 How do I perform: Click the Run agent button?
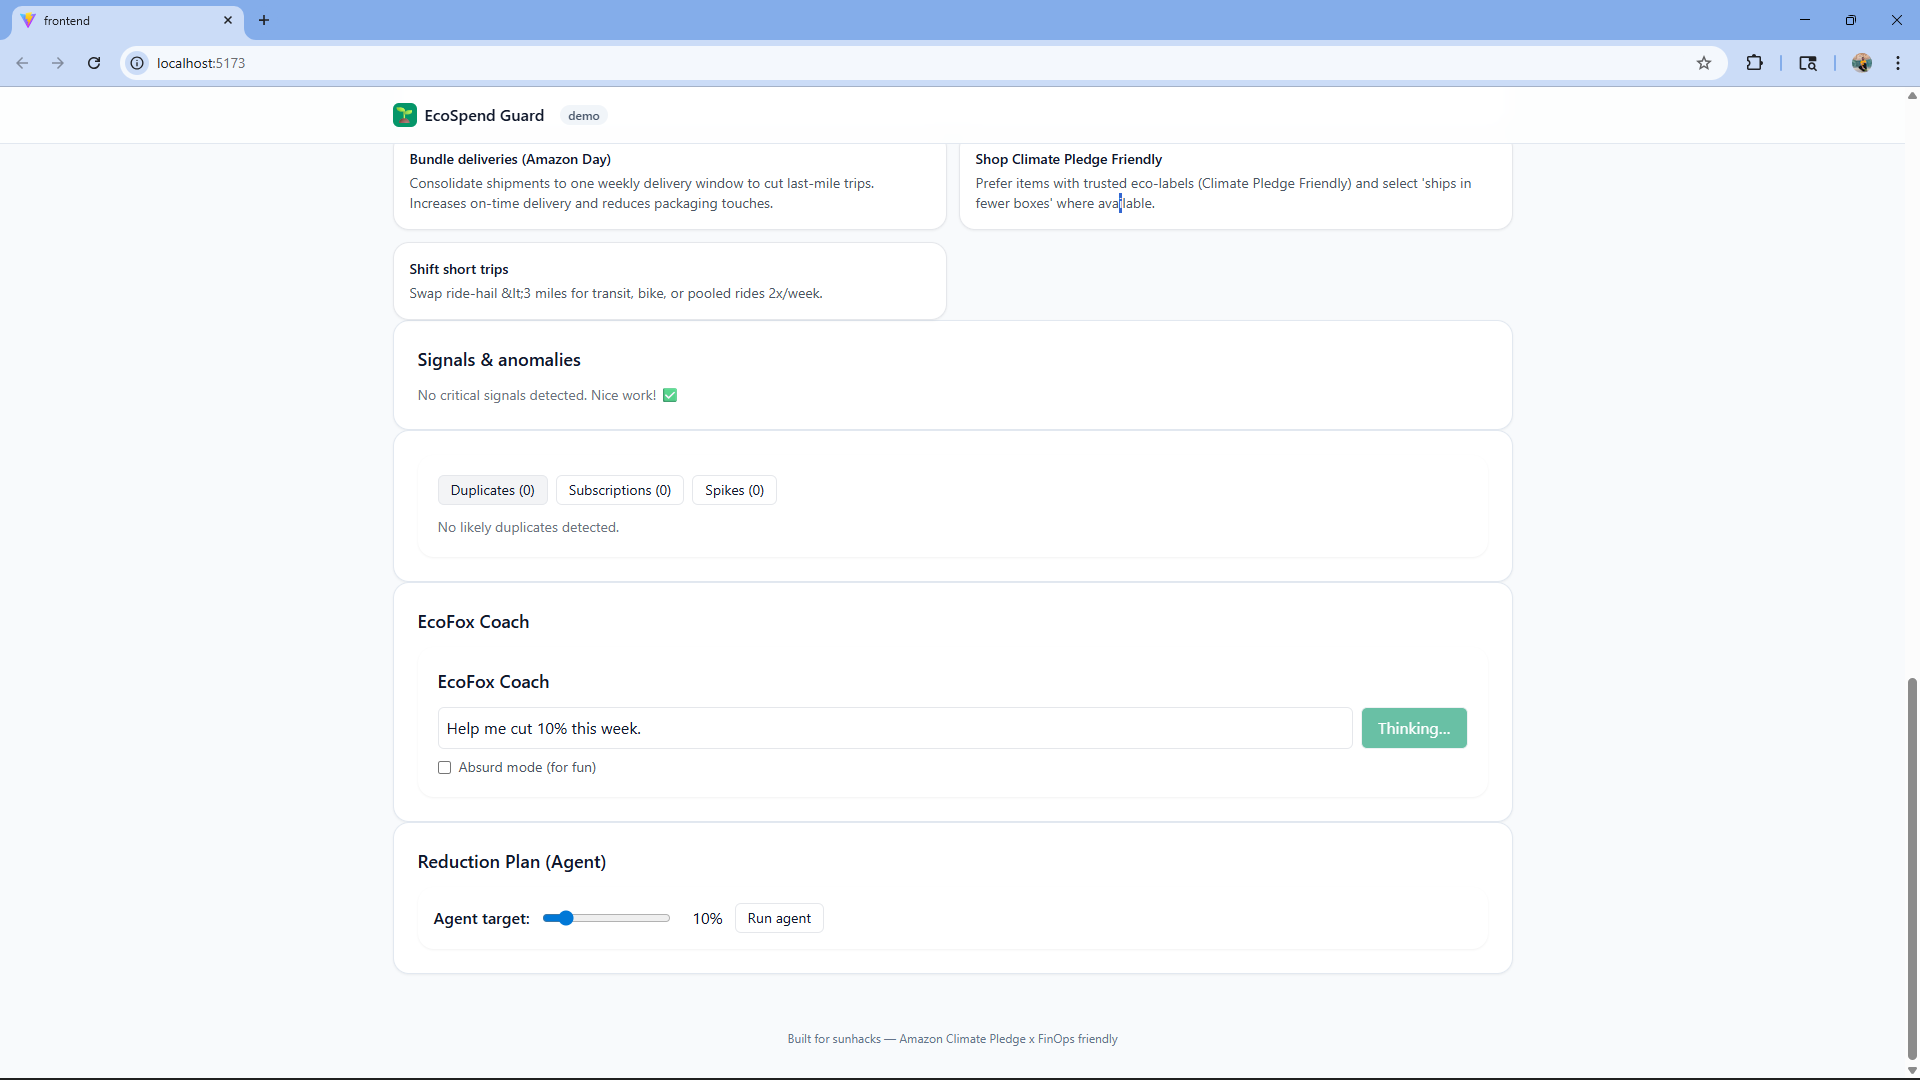point(779,918)
